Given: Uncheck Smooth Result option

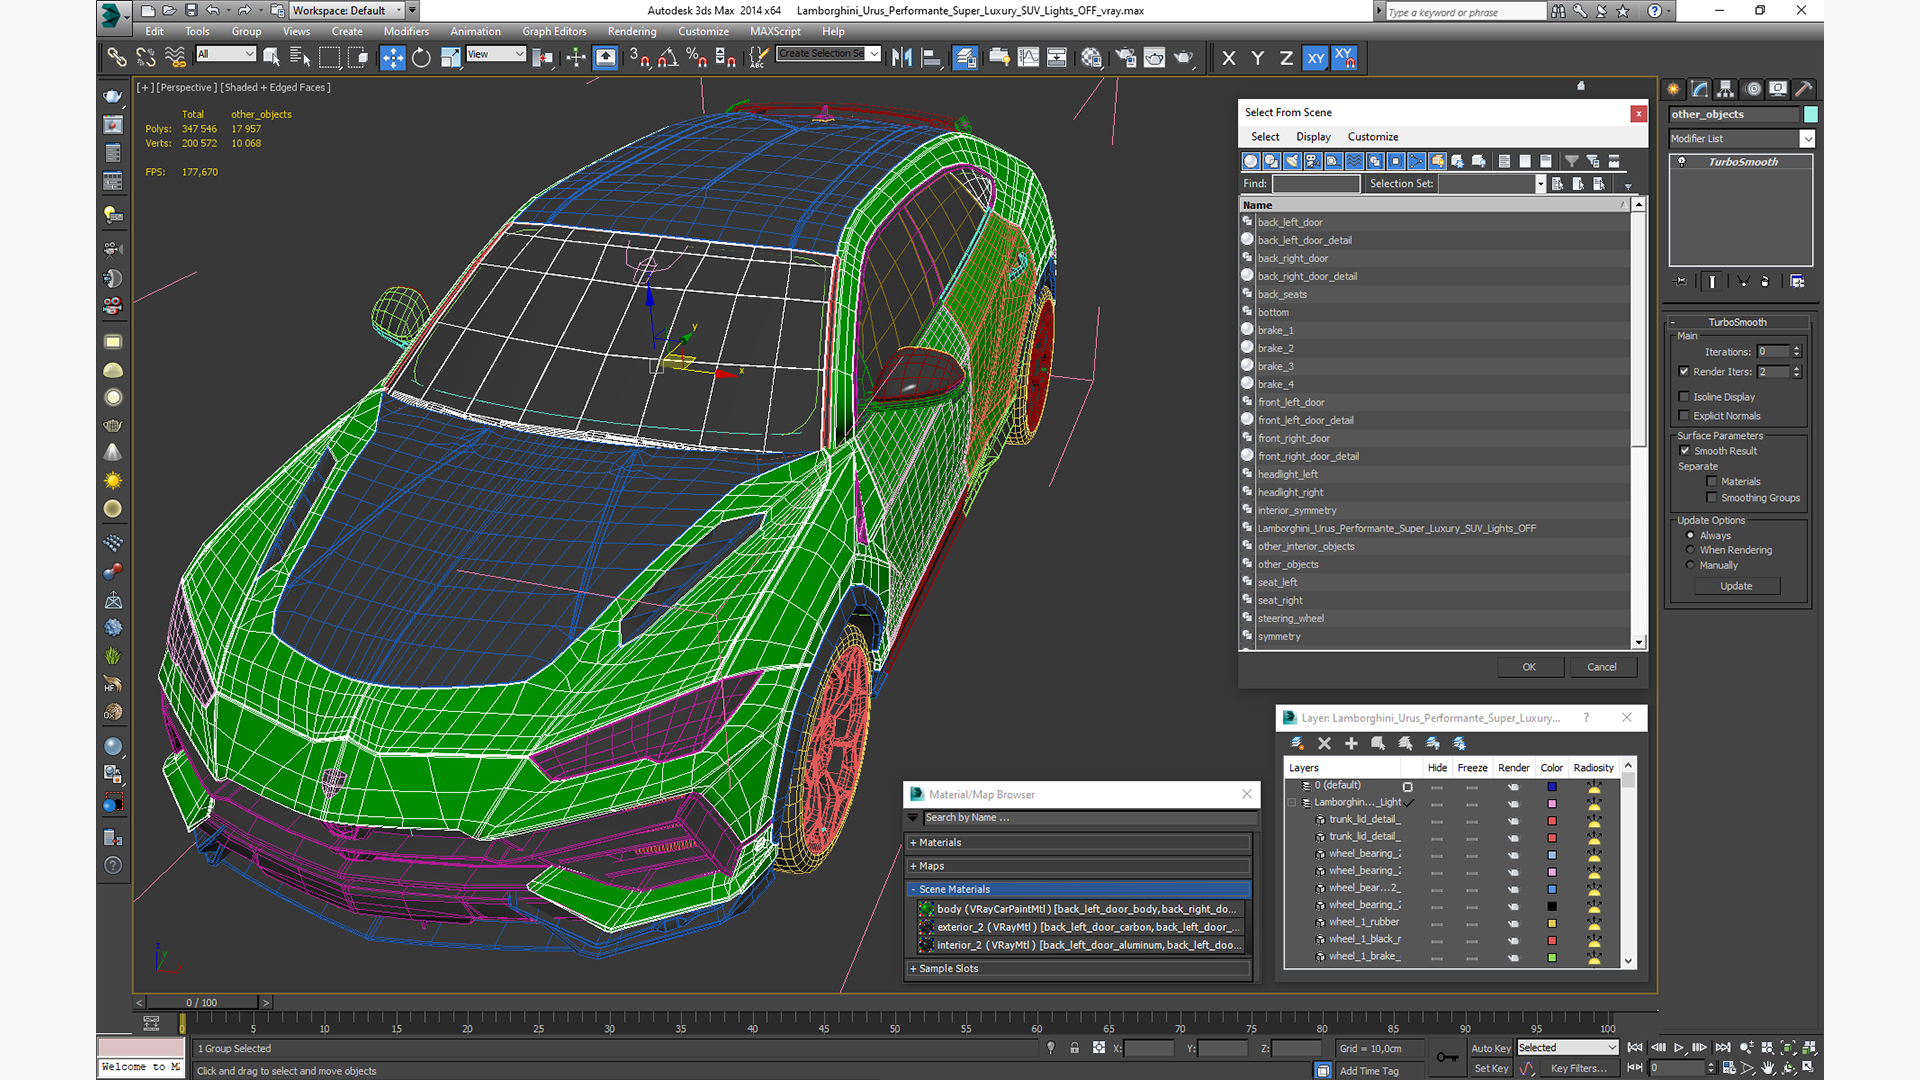Looking at the screenshot, I should 1685,451.
